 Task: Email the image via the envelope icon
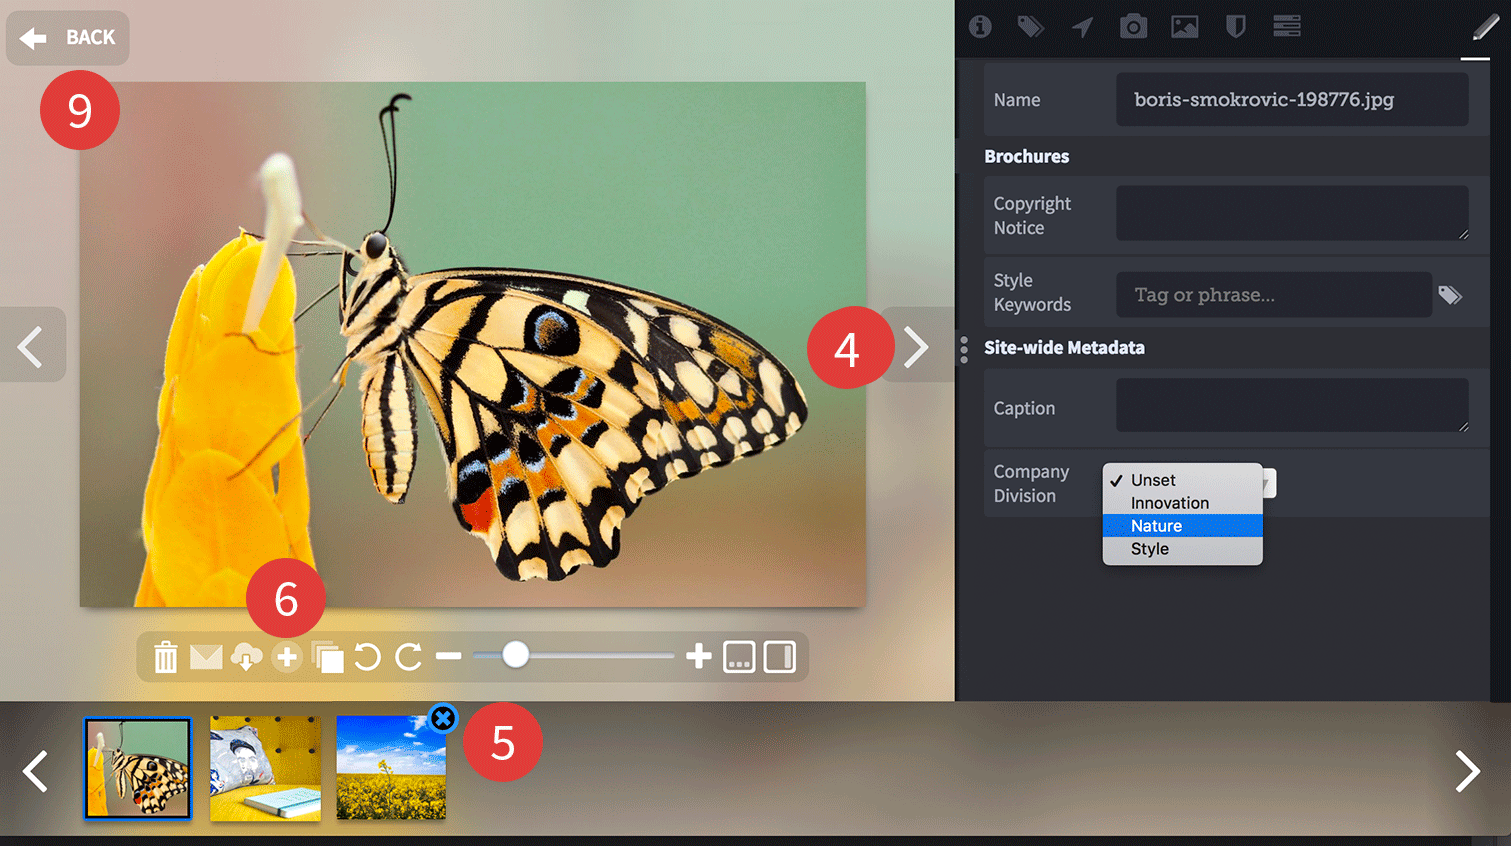pos(206,657)
